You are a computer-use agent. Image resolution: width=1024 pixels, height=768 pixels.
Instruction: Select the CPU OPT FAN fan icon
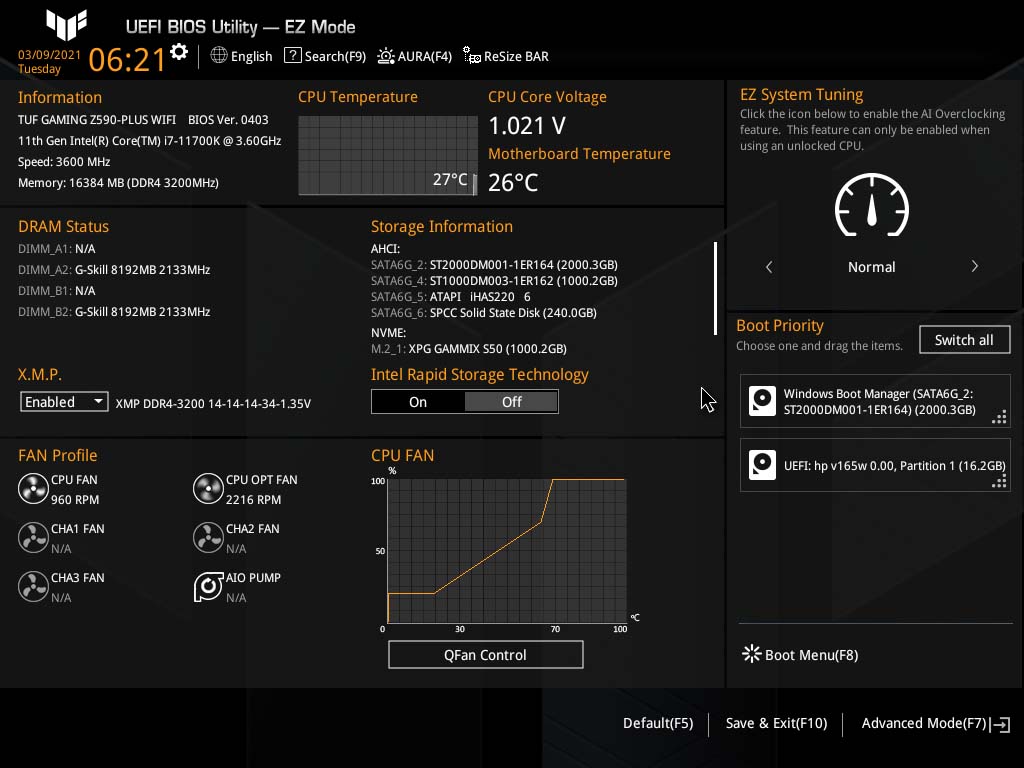pos(208,488)
